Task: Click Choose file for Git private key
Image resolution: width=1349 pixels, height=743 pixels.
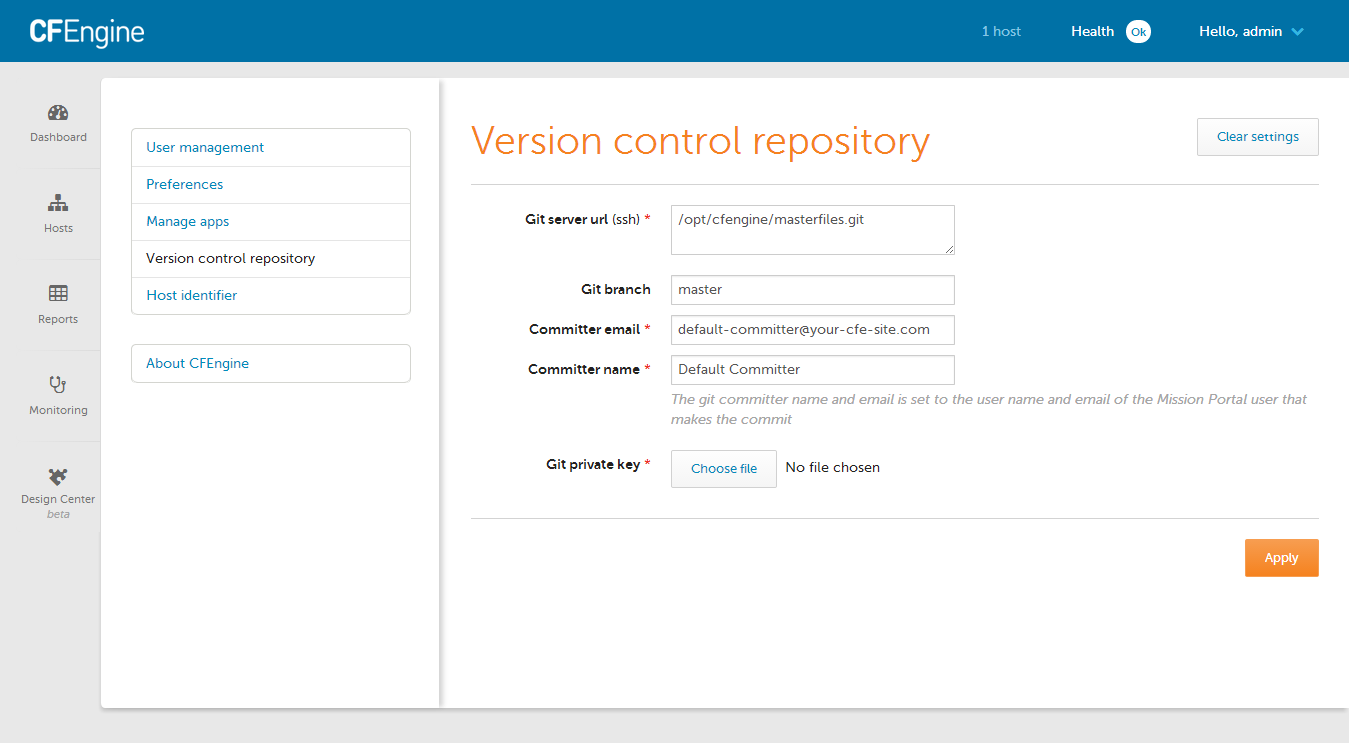Action: pyautogui.click(x=724, y=469)
